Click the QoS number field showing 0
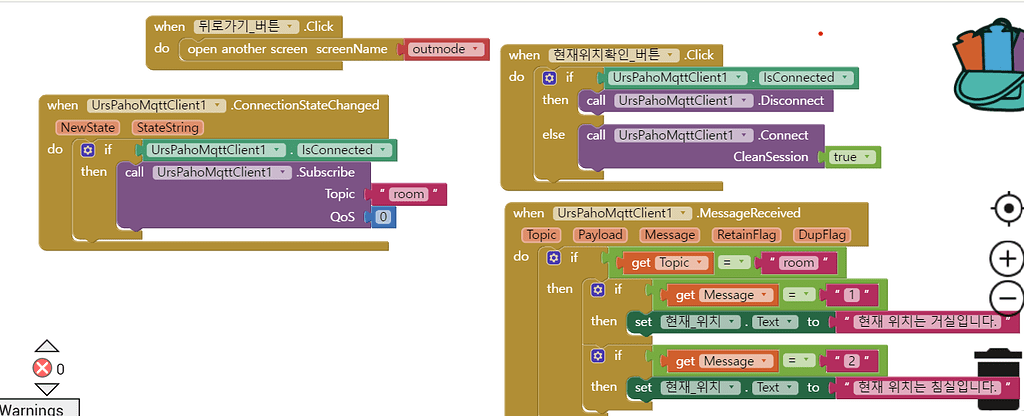 (383, 217)
